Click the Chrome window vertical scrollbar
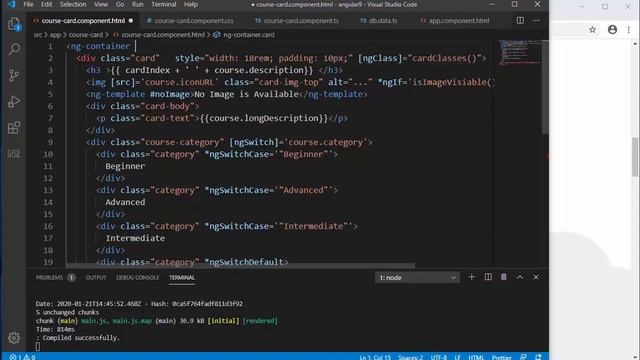 pyautogui.click(x=635, y=157)
